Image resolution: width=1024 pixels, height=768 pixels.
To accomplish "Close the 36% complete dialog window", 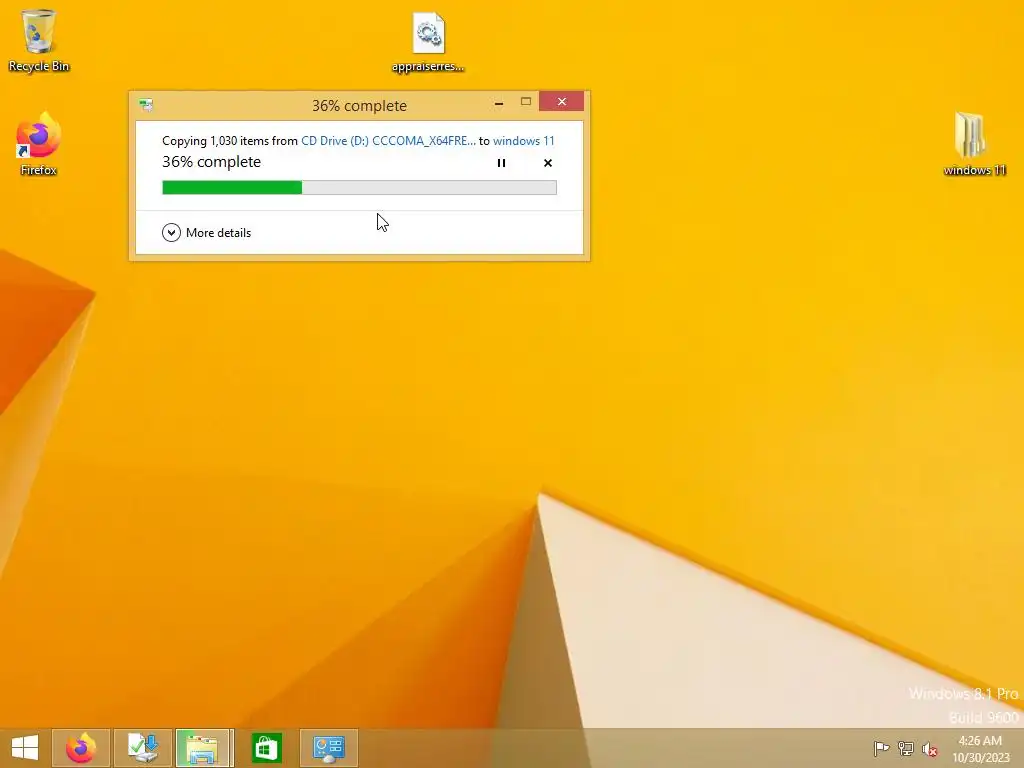I will coord(561,101).
